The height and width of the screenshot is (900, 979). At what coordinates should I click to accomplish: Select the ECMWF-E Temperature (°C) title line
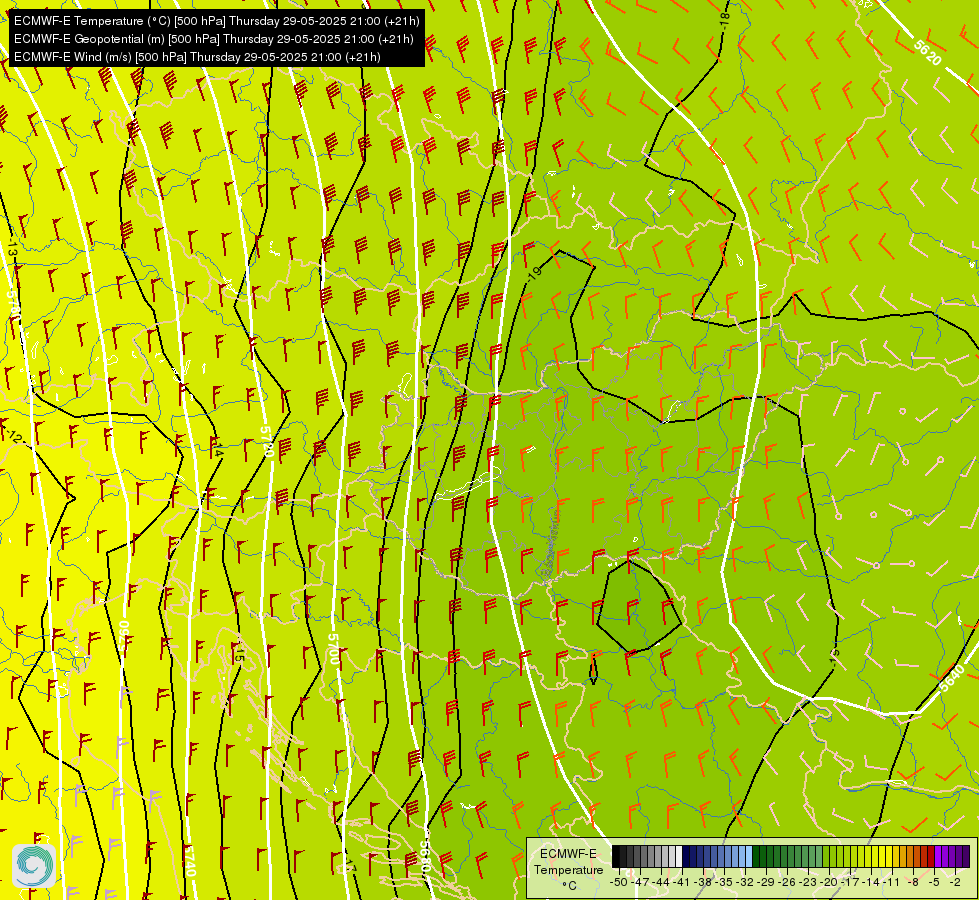(217, 21)
